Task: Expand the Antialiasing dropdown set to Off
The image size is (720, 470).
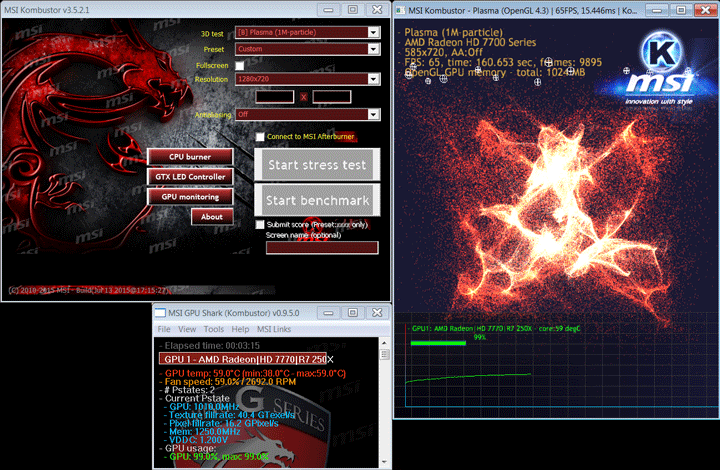Action: pos(308,114)
